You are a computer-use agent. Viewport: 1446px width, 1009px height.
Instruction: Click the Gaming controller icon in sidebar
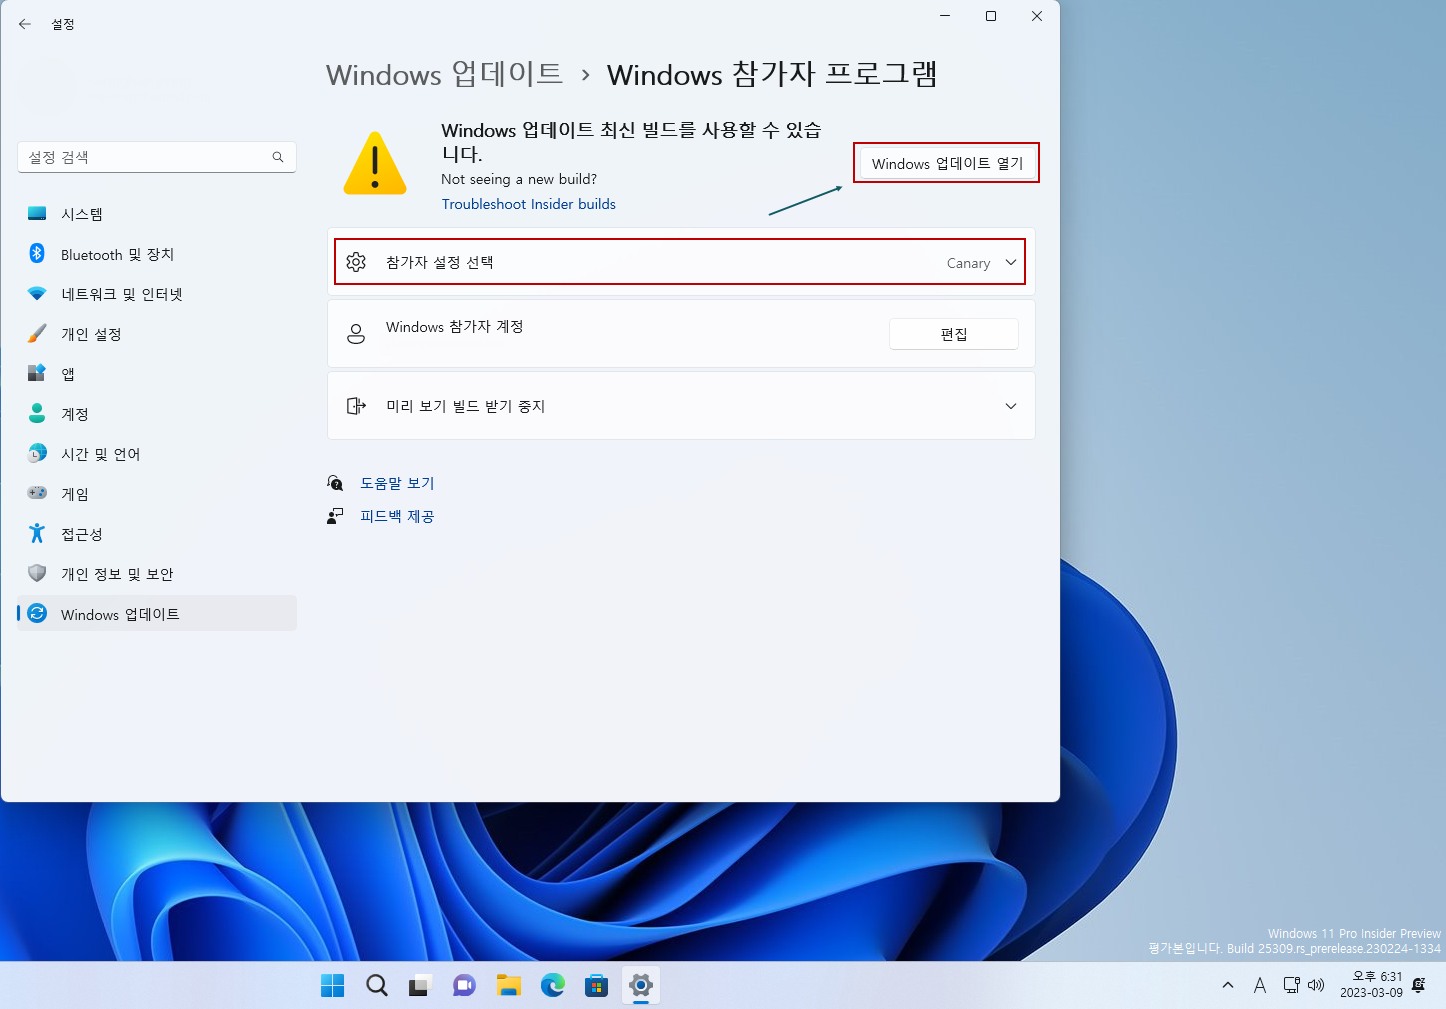[x=37, y=493]
